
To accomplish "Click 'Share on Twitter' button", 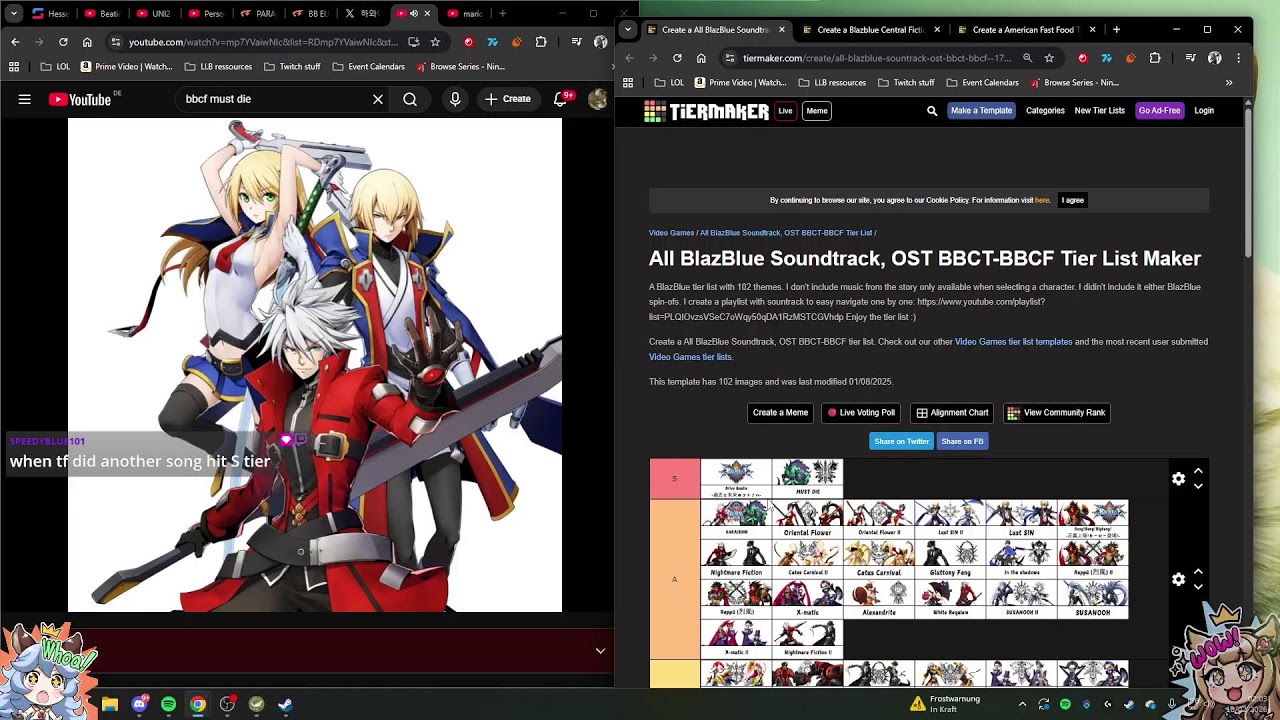I will tap(902, 441).
